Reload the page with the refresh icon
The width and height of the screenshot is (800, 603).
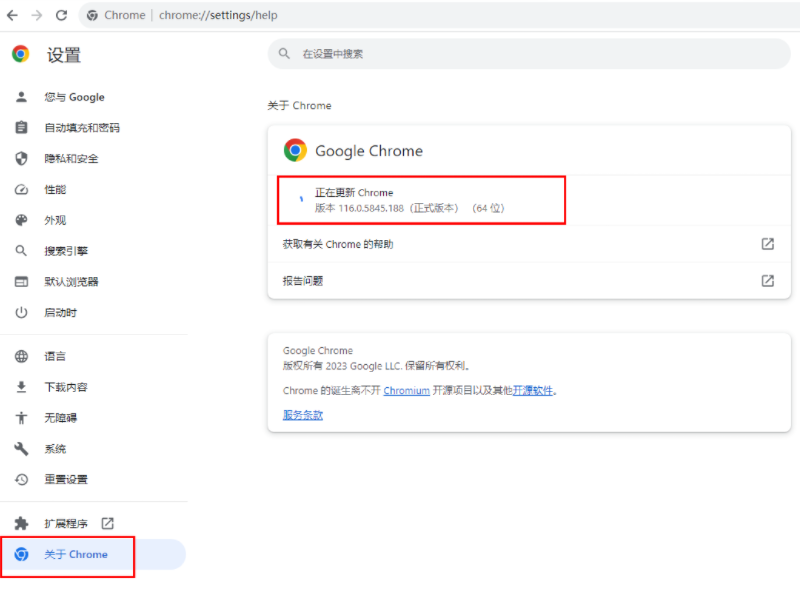[61, 15]
